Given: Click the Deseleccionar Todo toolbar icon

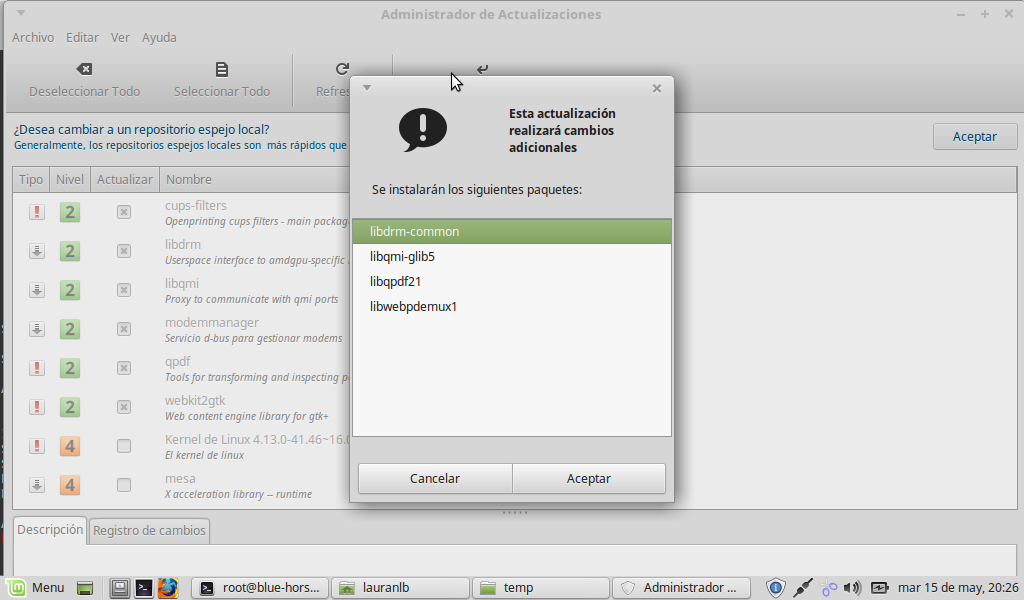Looking at the screenshot, I should (84, 70).
